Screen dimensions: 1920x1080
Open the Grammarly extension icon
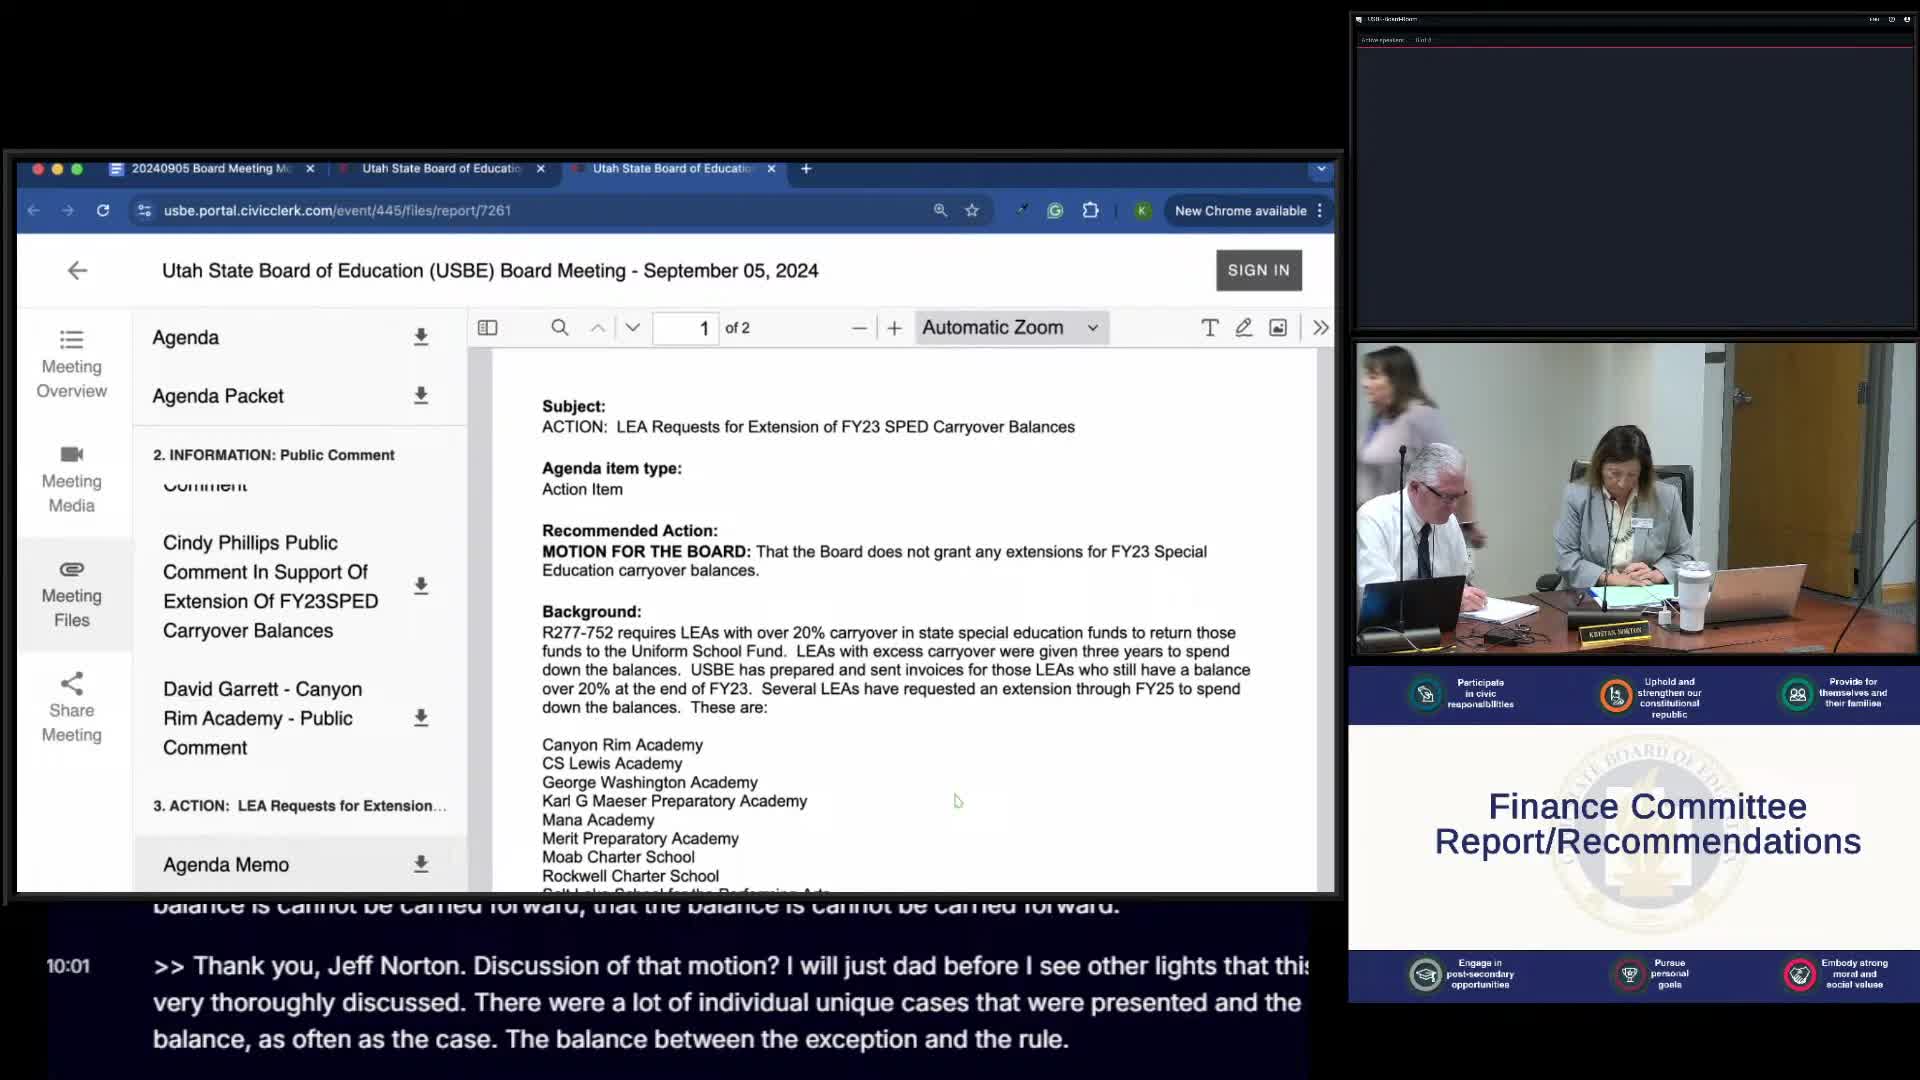(x=1056, y=210)
